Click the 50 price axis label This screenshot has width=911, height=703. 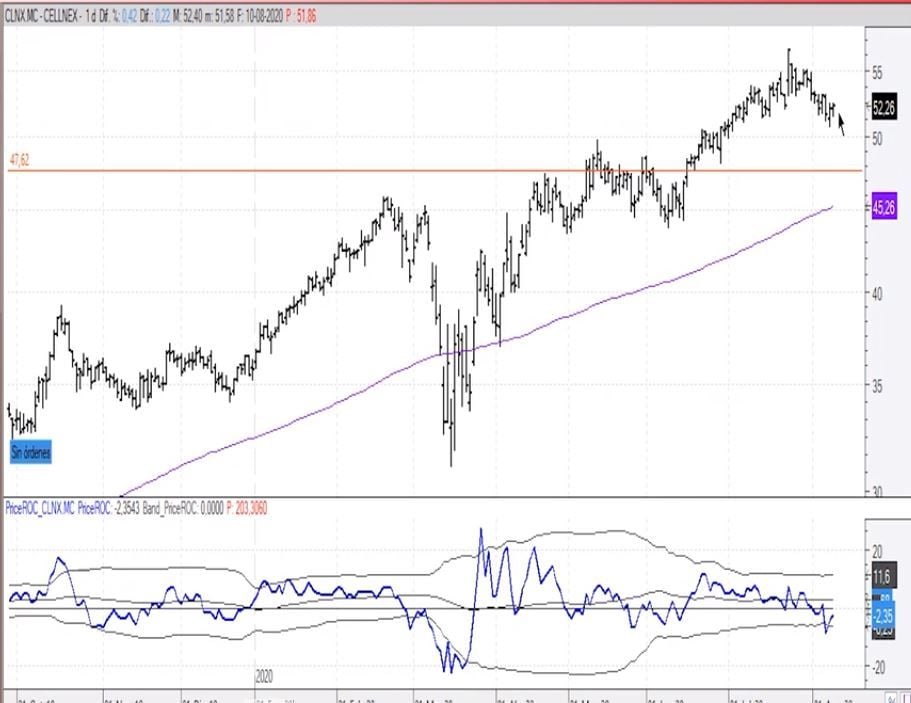point(877,138)
